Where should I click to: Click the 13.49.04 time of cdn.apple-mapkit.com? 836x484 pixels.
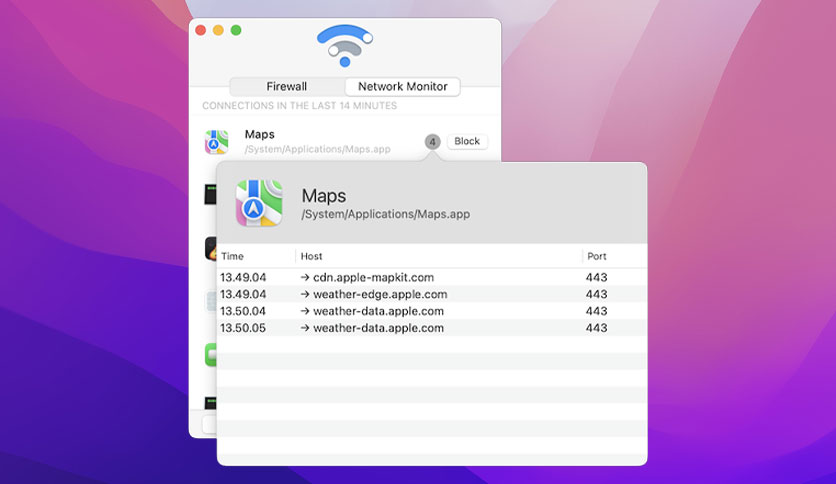click(x=243, y=277)
